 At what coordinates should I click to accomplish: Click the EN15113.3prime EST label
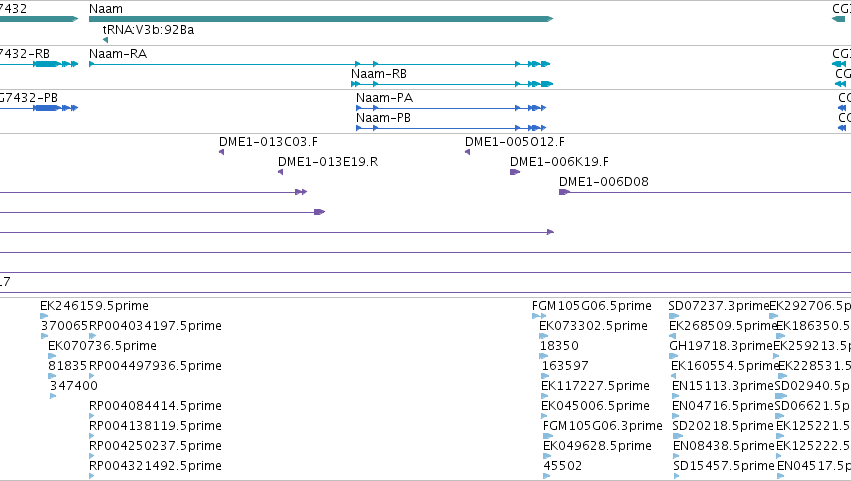[722, 386]
